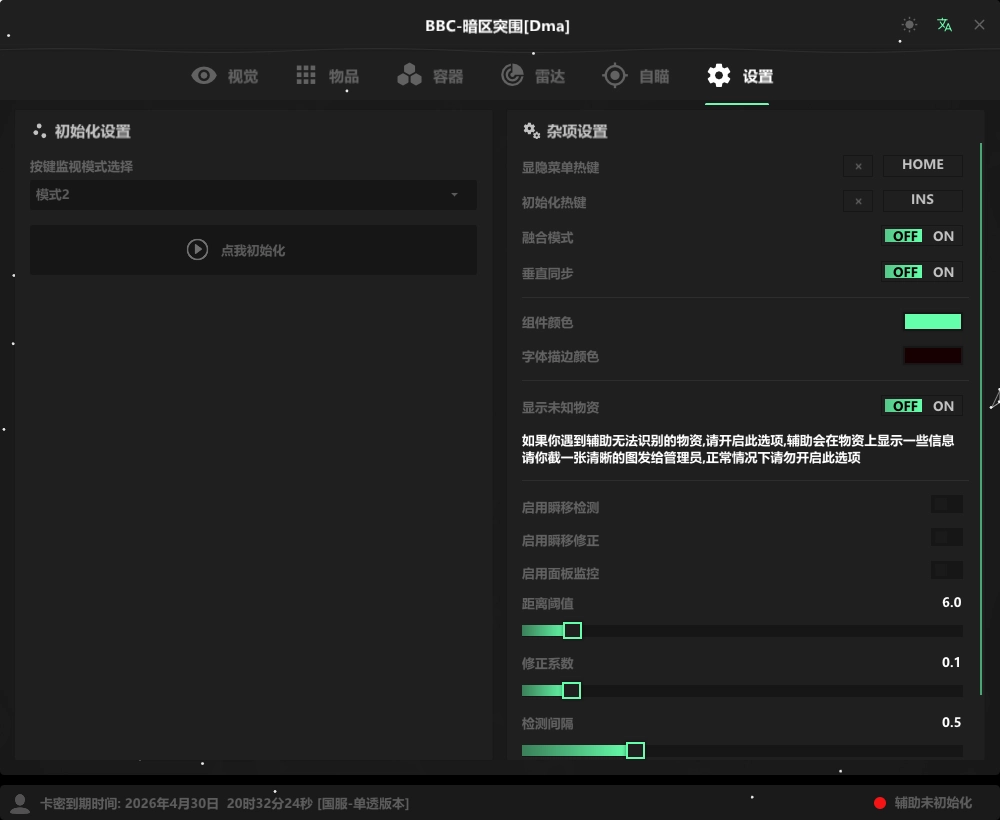Switch to the 雷达 radar icon
The image size is (1000, 820).
(512, 76)
